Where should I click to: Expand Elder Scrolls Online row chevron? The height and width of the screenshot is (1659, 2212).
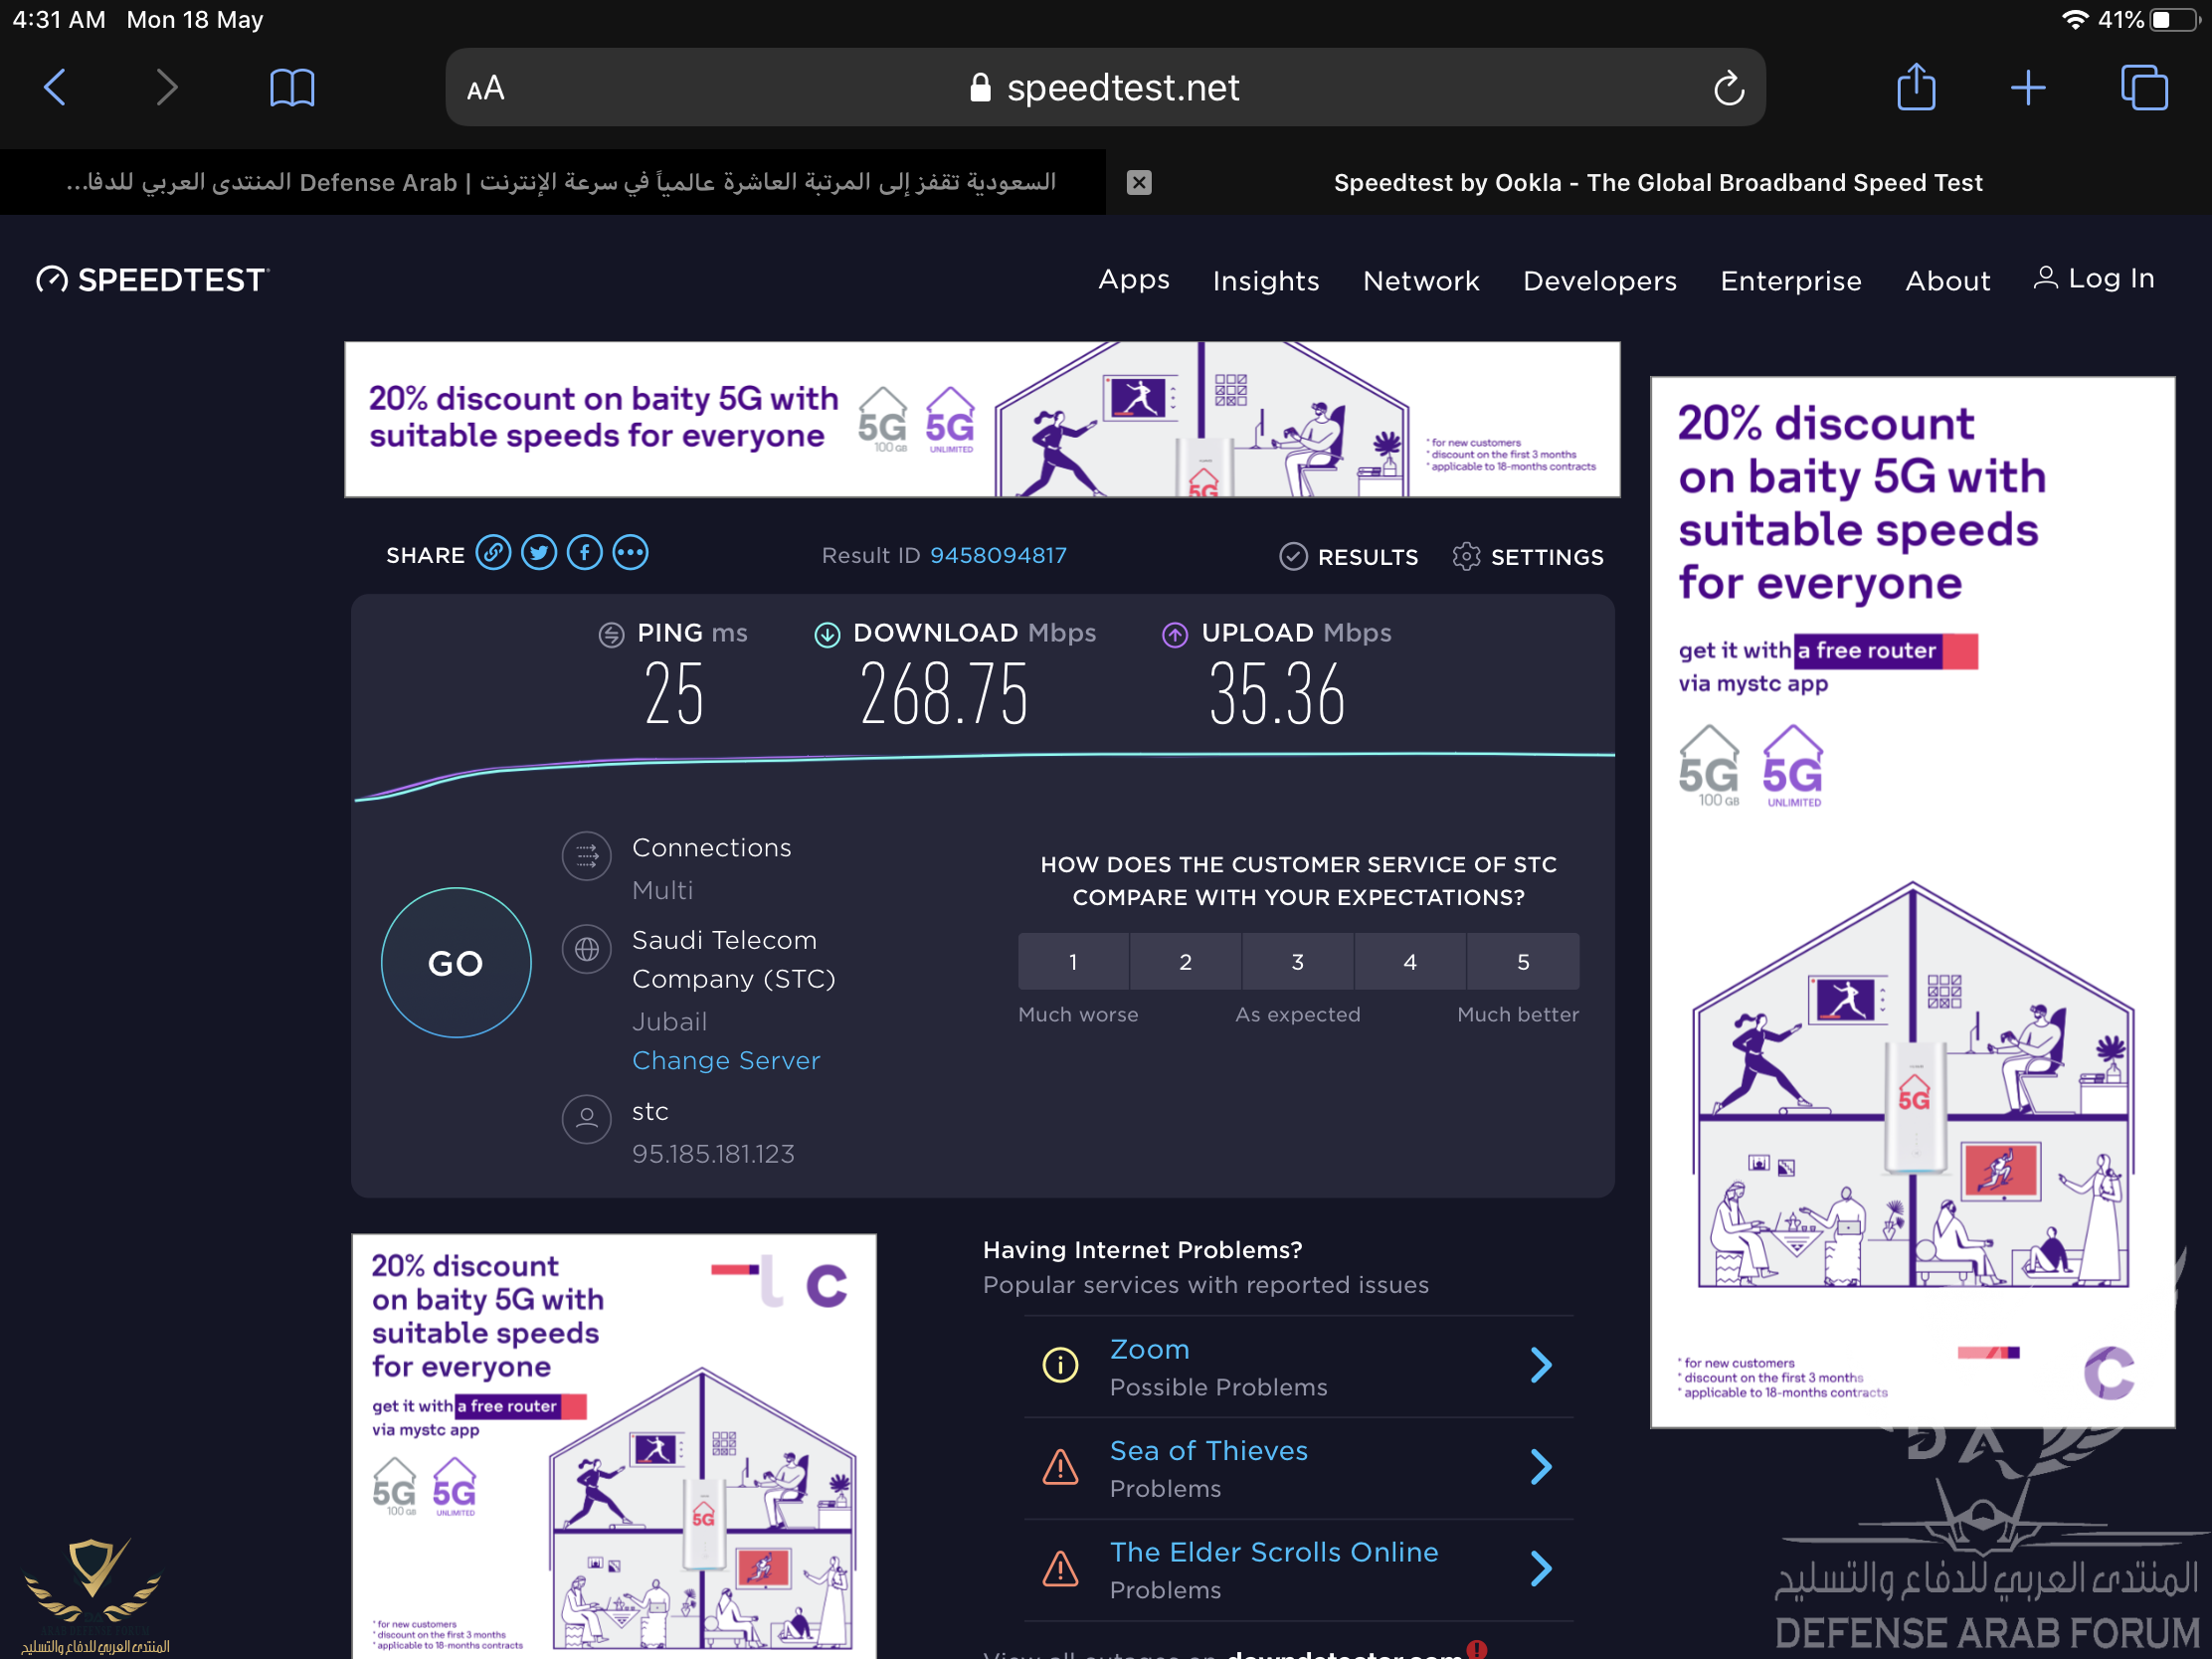1541,1569
